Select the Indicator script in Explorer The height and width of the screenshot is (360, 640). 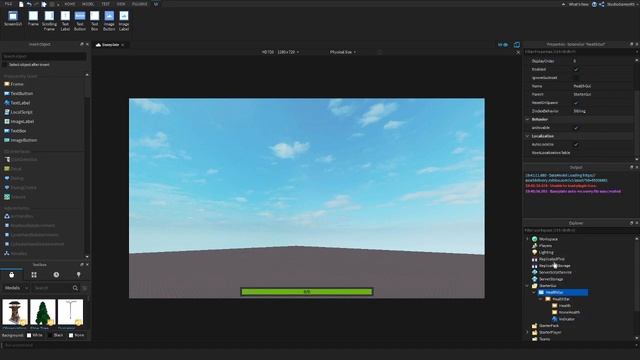564,319
